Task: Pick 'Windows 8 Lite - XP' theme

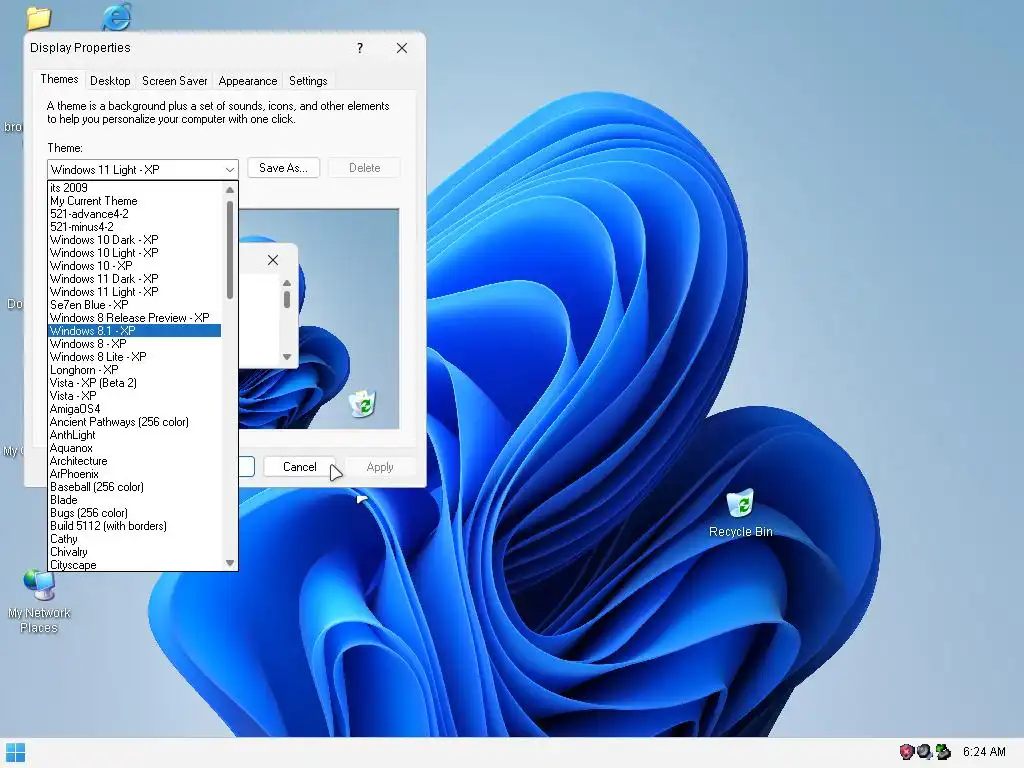Action: coord(135,357)
